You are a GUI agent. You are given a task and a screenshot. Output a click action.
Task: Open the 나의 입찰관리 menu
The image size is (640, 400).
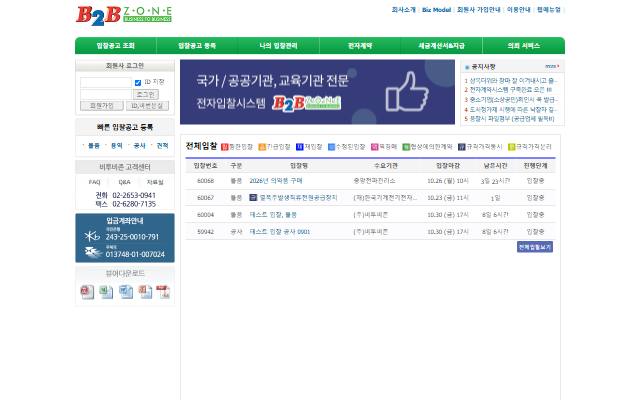click(x=279, y=46)
